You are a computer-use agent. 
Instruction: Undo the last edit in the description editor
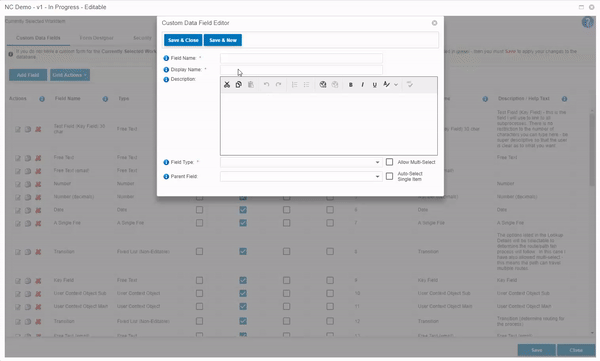click(x=266, y=85)
